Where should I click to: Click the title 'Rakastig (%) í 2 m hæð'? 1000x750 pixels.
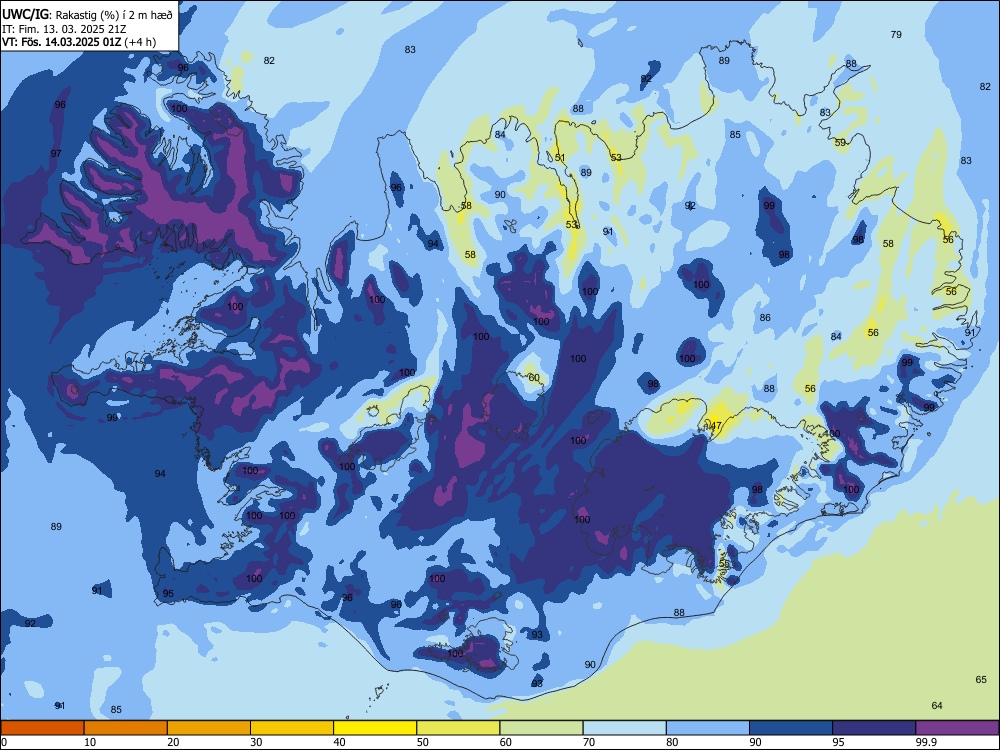[114, 15]
